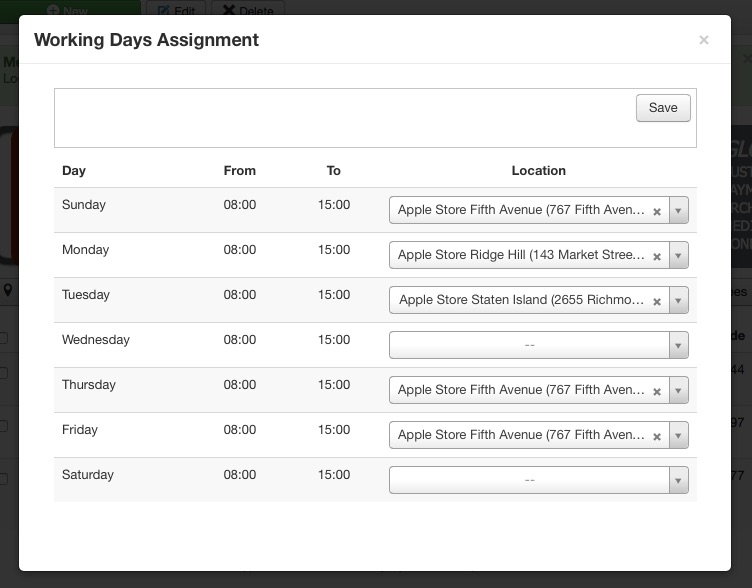The image size is (752, 588).
Task: Select the Sunday To time 15:00
Action: point(334,205)
